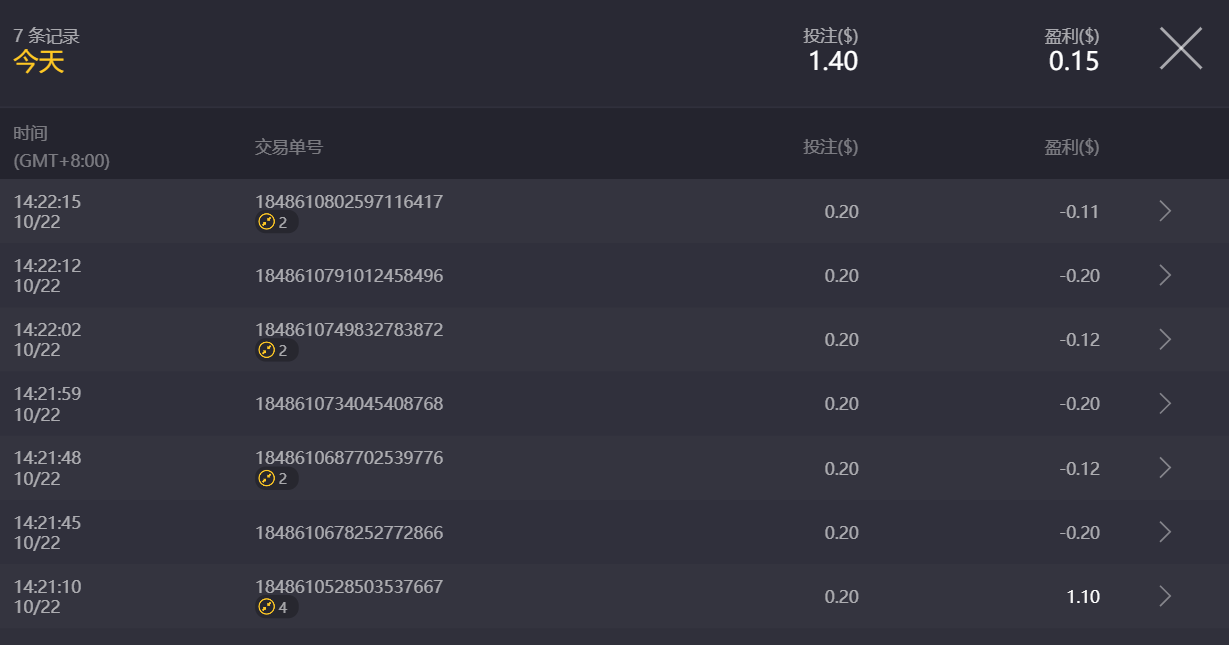
Task: Select transaction number 1848610678252772866
Action: [x=349, y=533]
